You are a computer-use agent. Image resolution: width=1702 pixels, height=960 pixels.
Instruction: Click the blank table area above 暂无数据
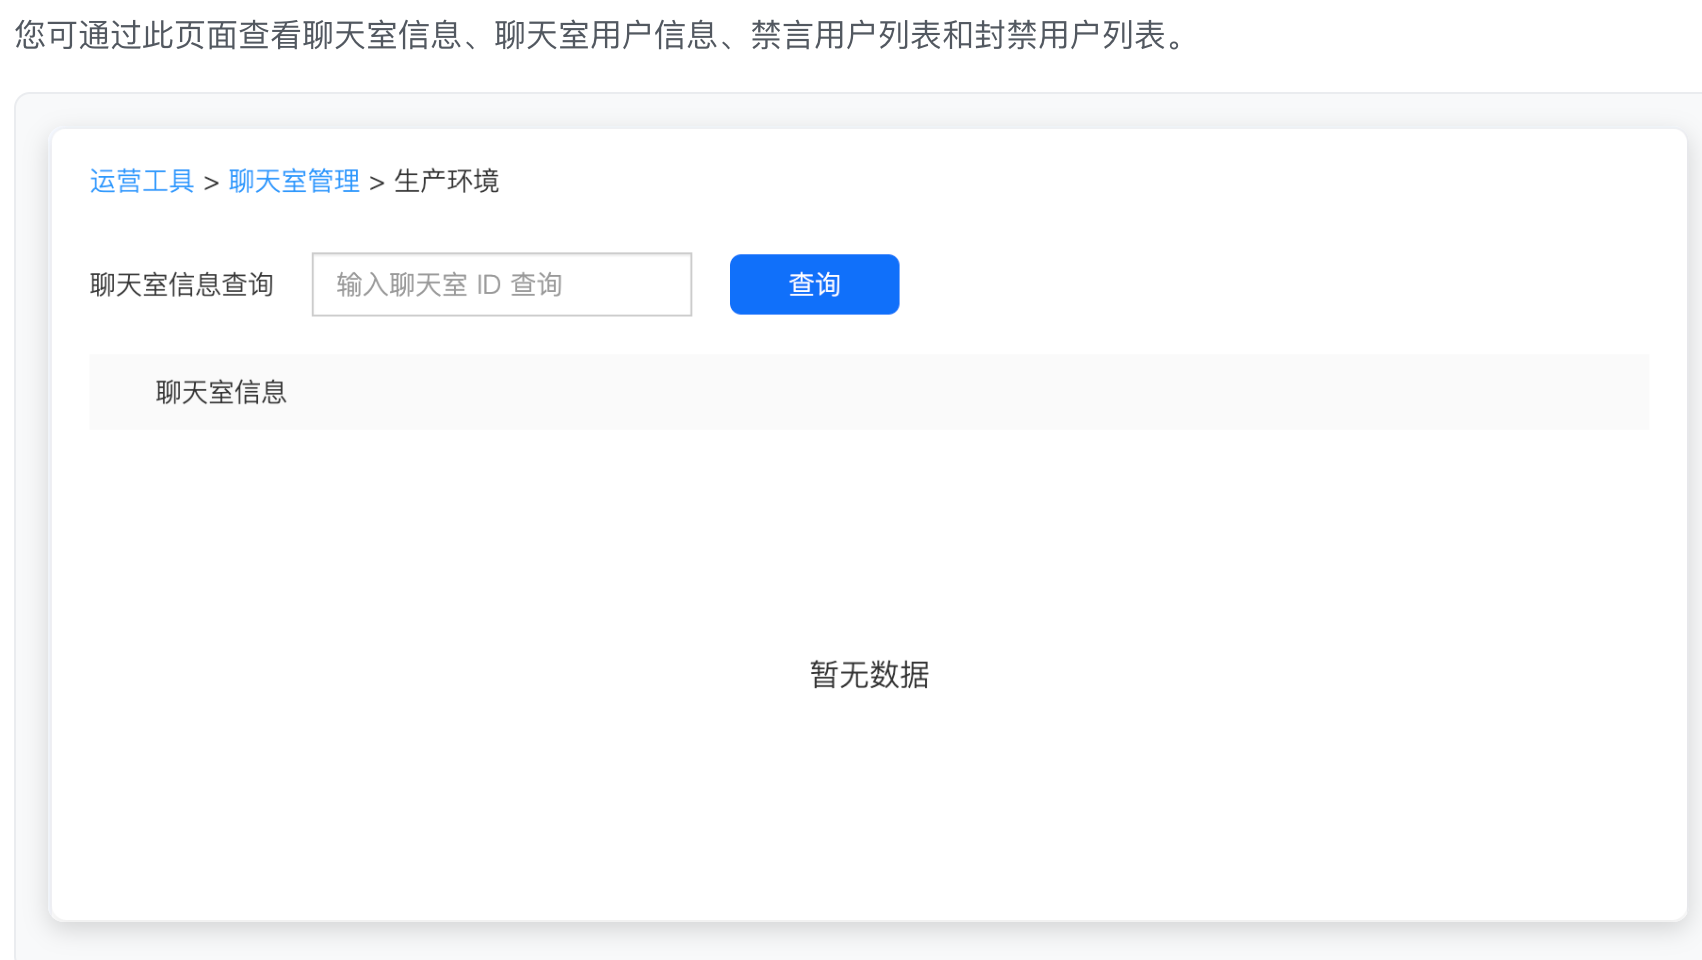[x=869, y=540]
